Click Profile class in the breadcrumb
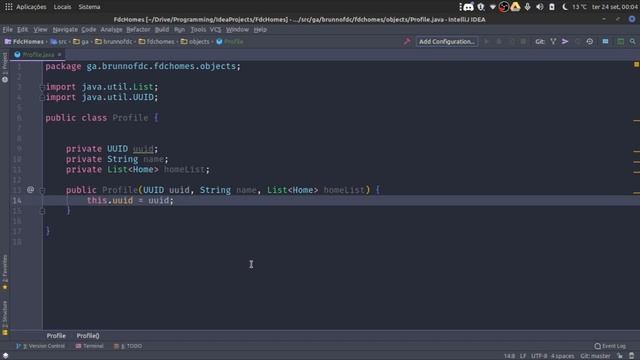Viewport: 640px width, 360px height. 230,42
